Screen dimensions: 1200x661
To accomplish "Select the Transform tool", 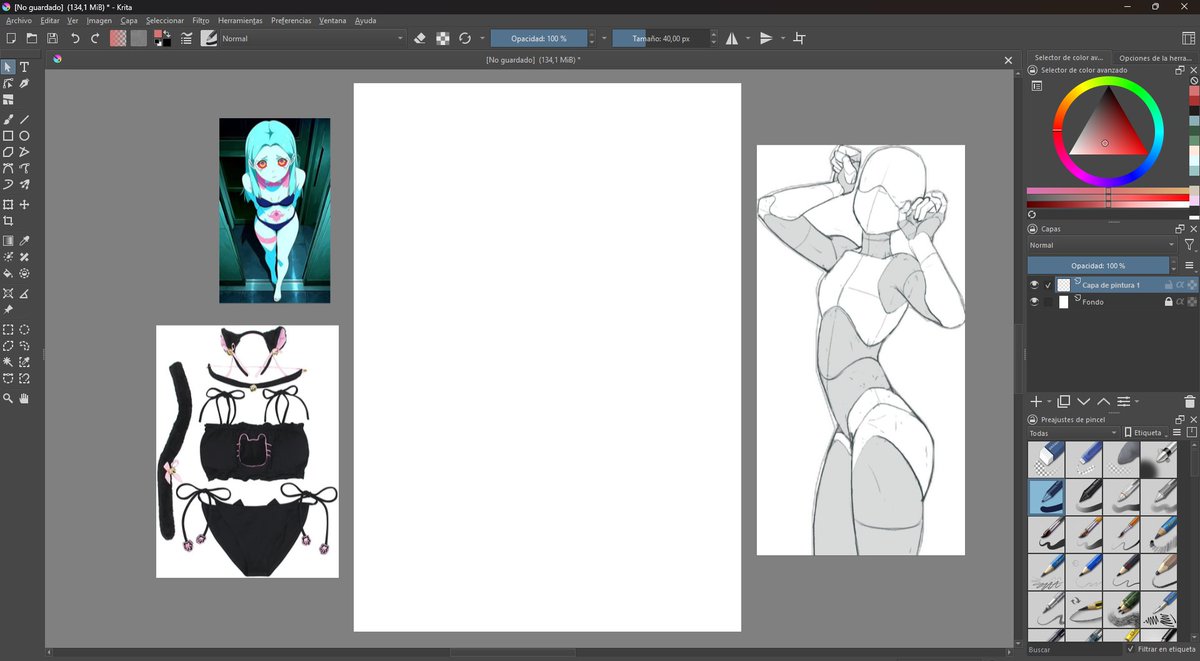I will (8, 205).
